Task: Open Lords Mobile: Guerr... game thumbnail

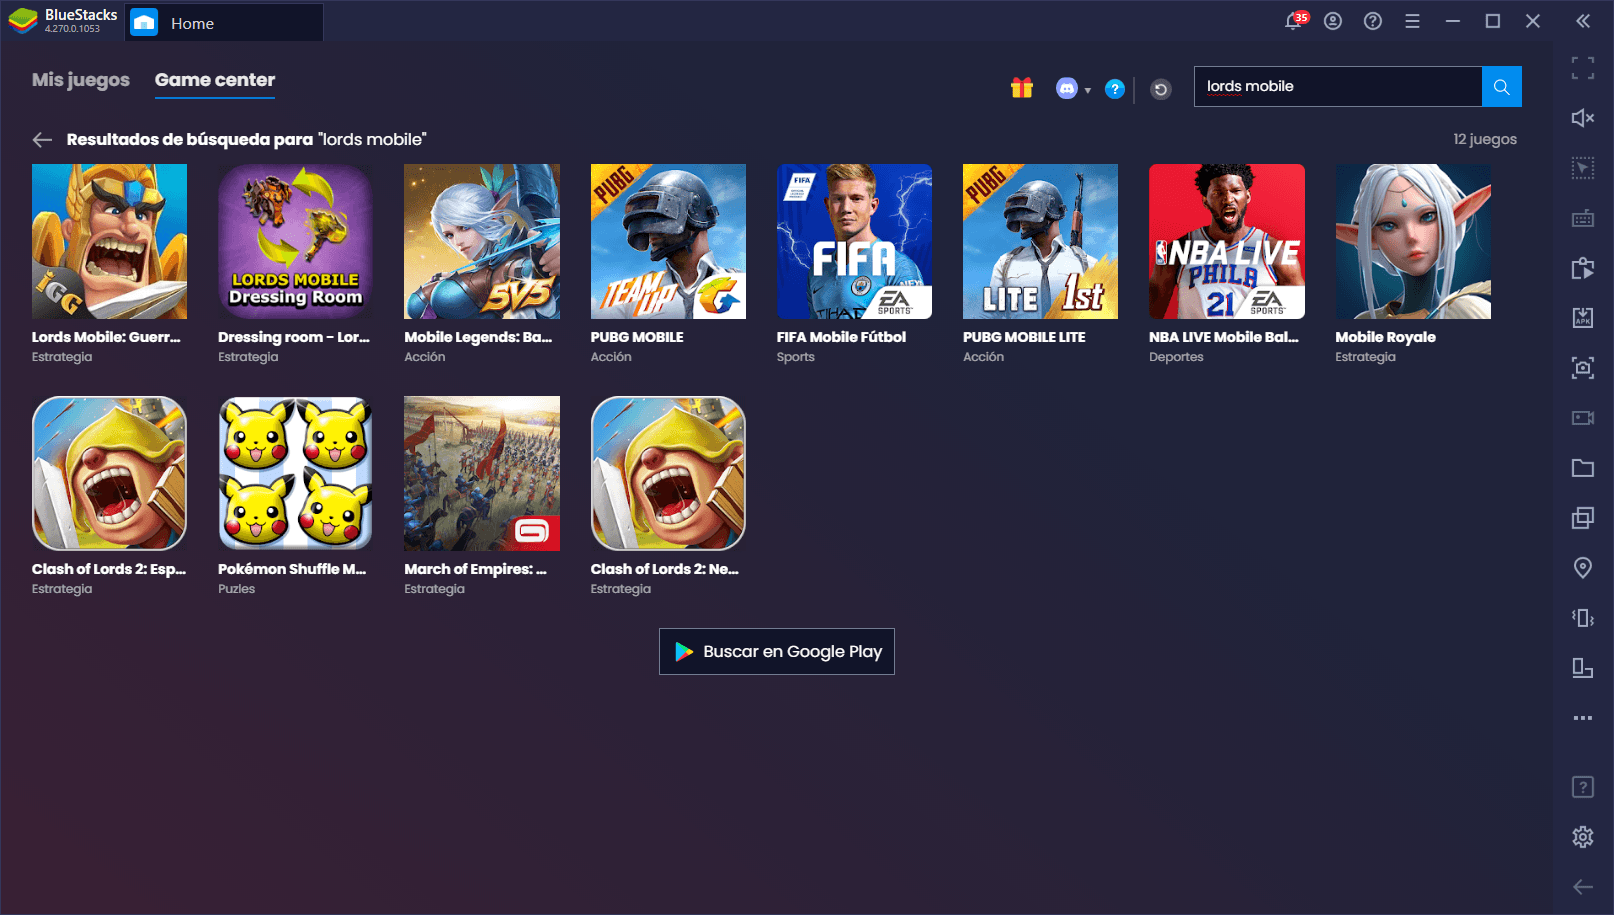Action: click(109, 241)
